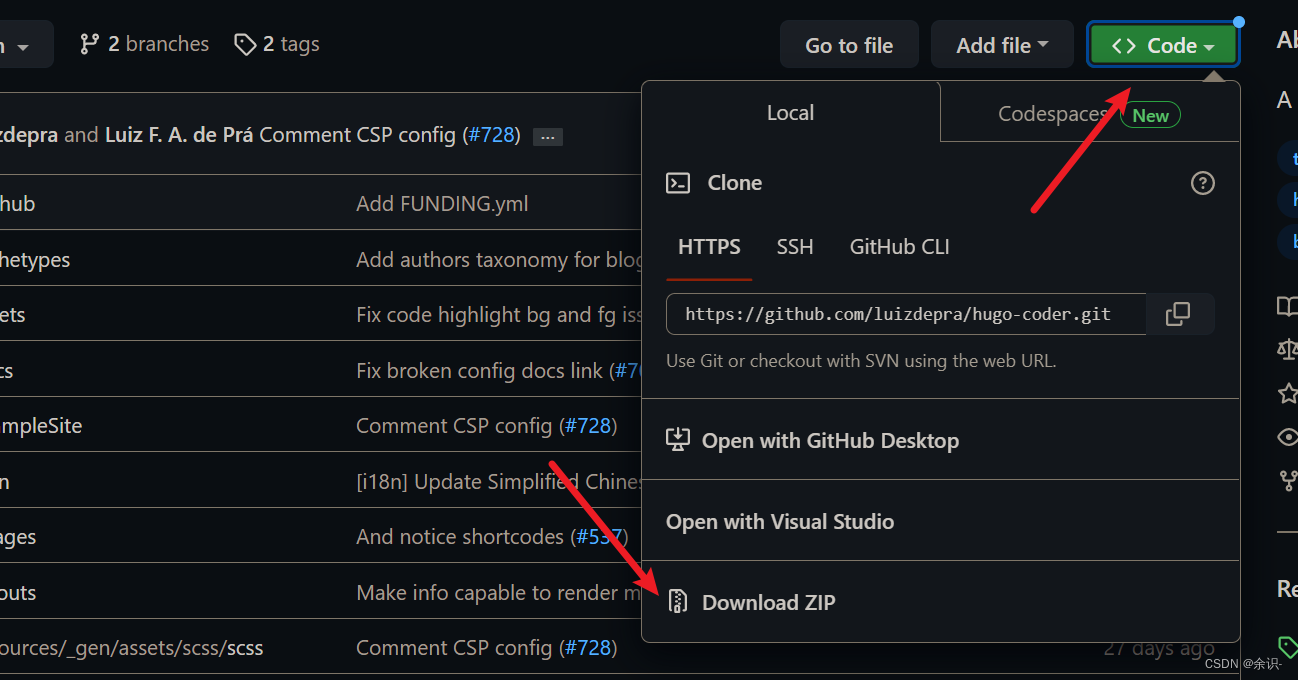Click the tag icon beside 2 tags
The width and height of the screenshot is (1298, 680).
point(245,44)
